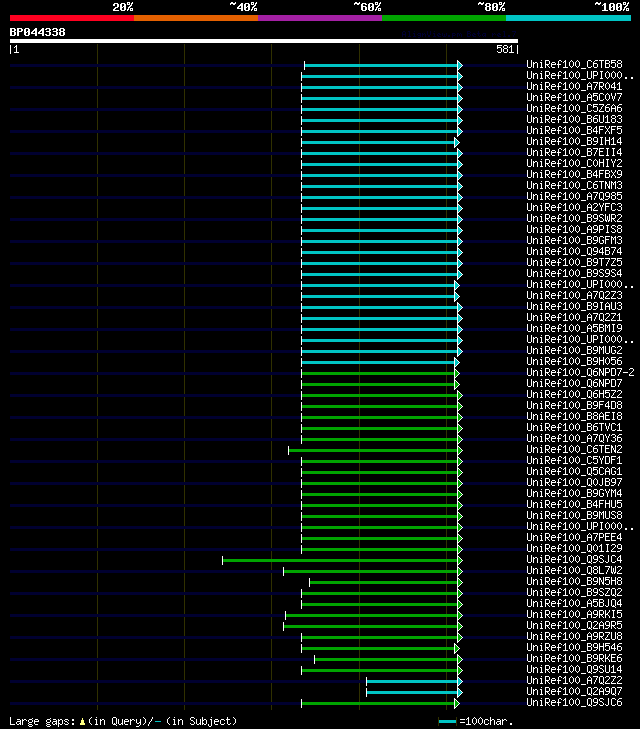
Task: Select the UniRef100_B9SWR2 label
Action: click(x=574, y=219)
